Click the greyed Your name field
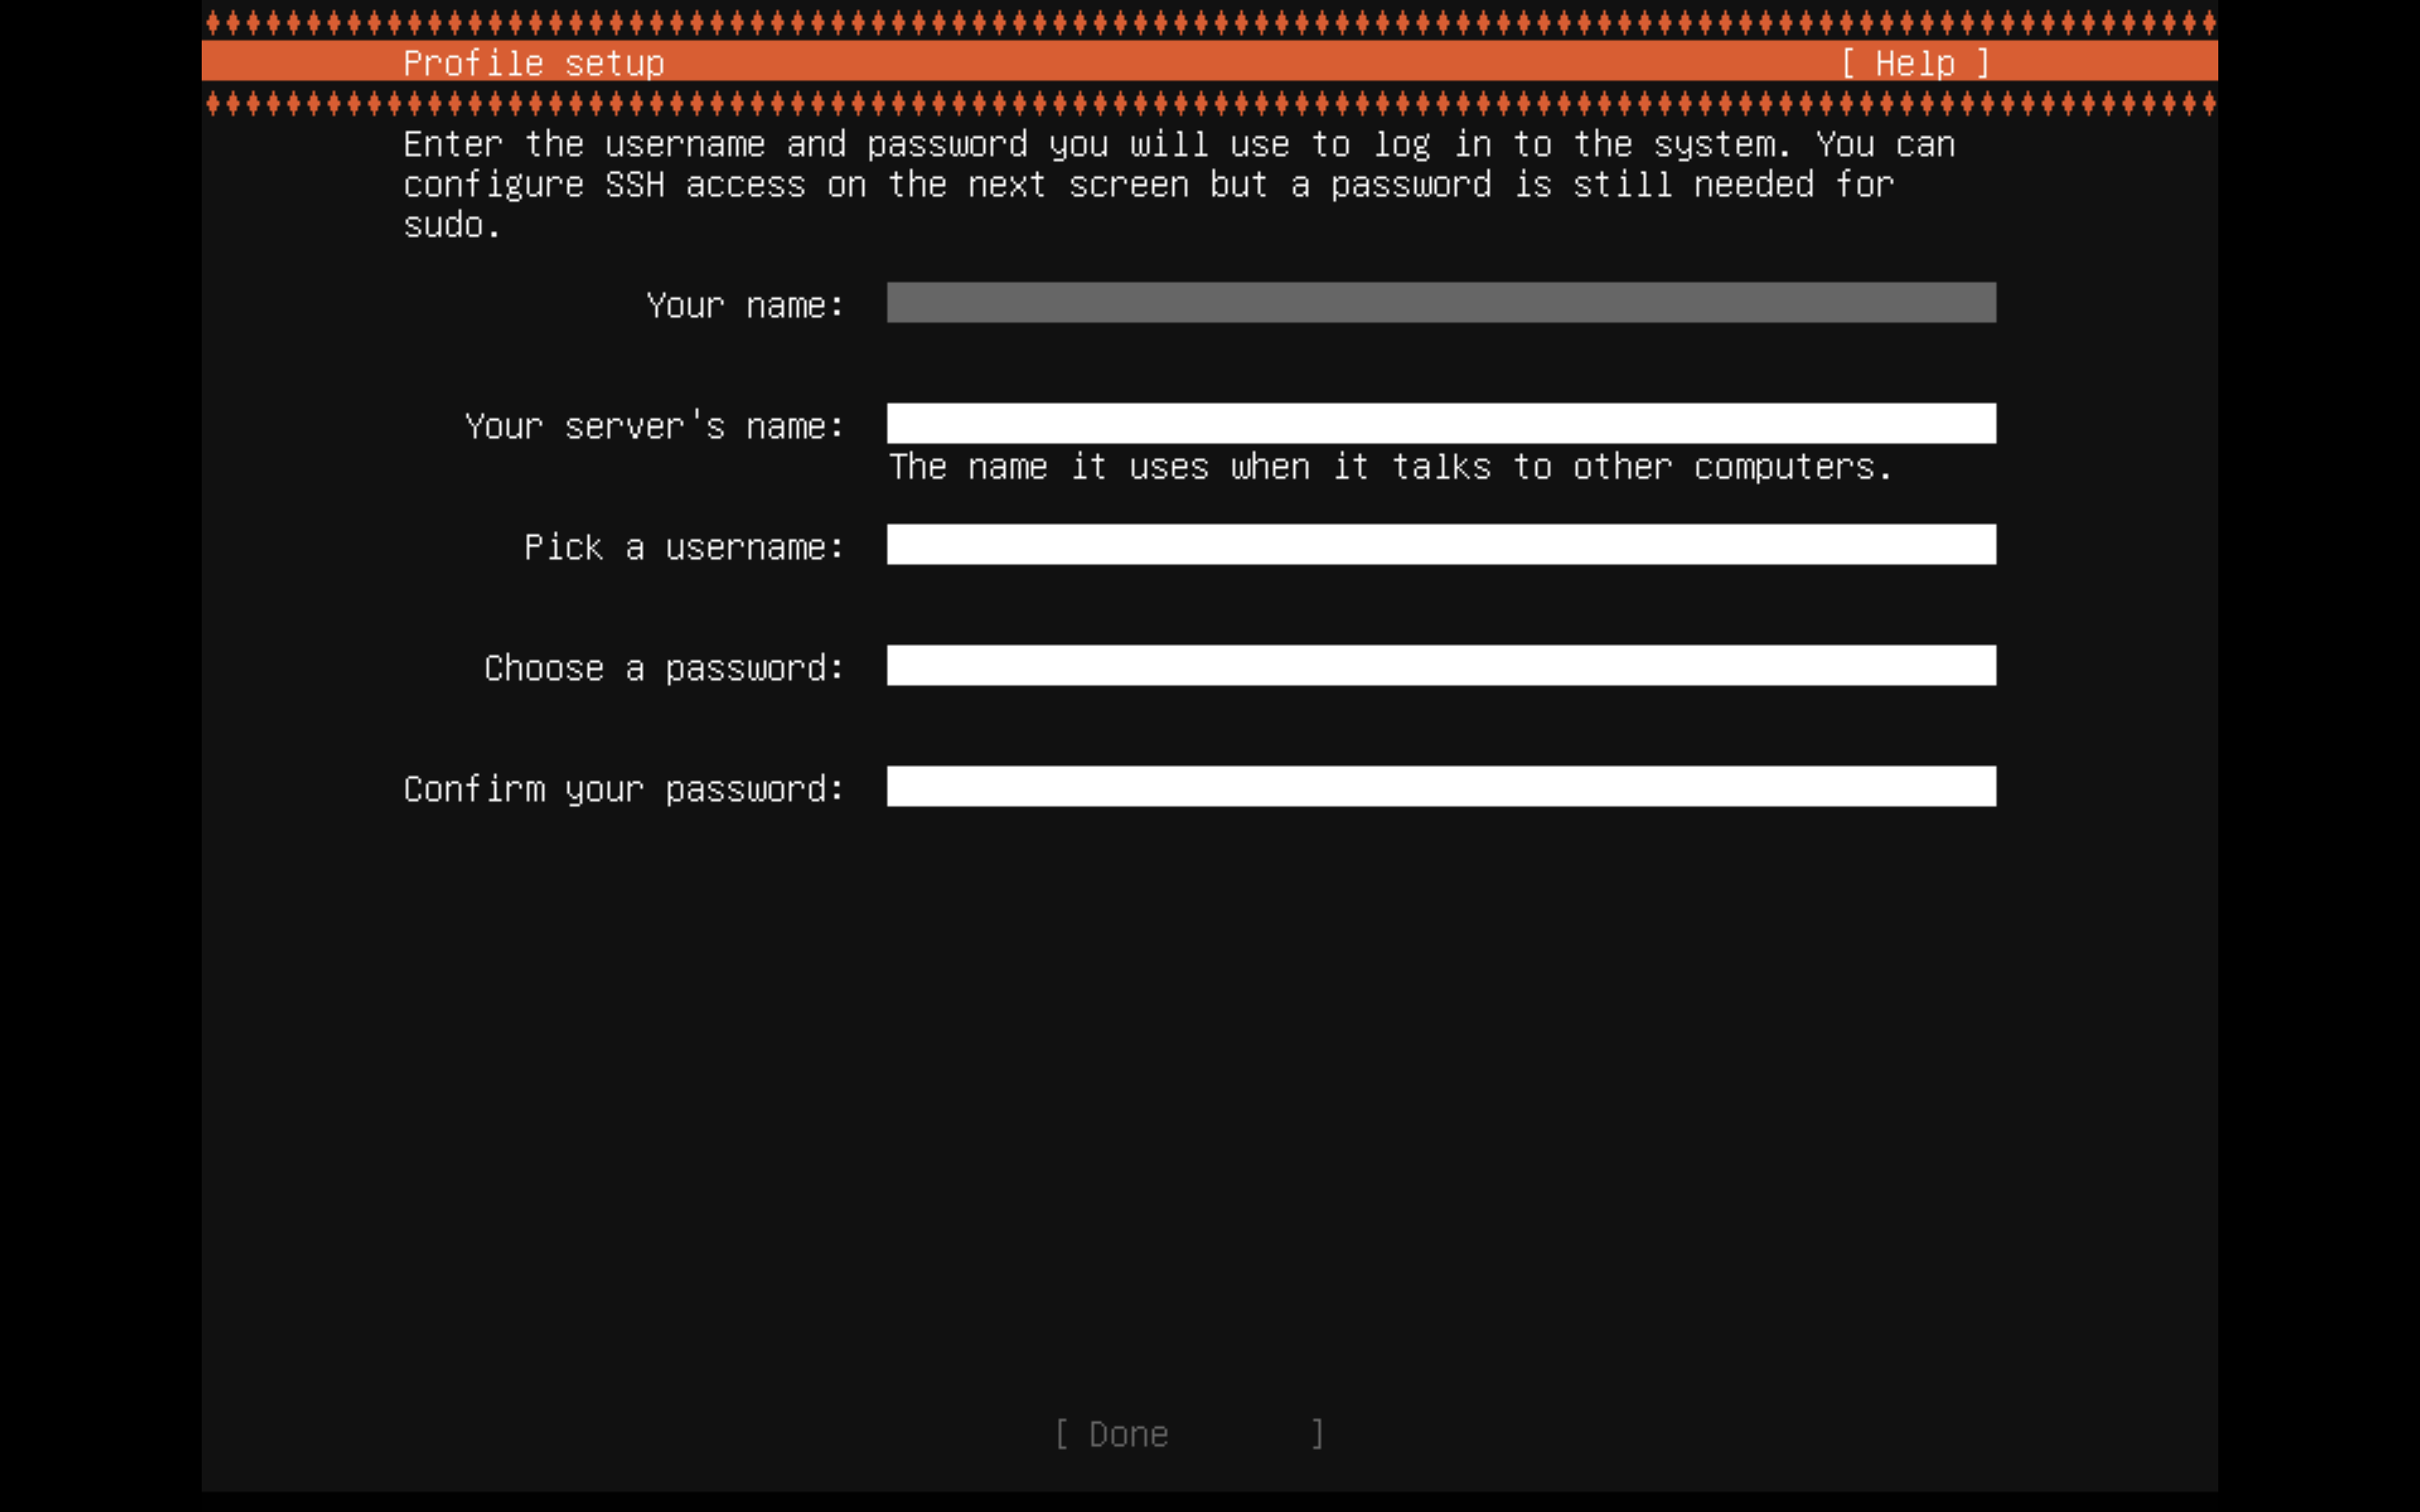 click(x=1440, y=303)
